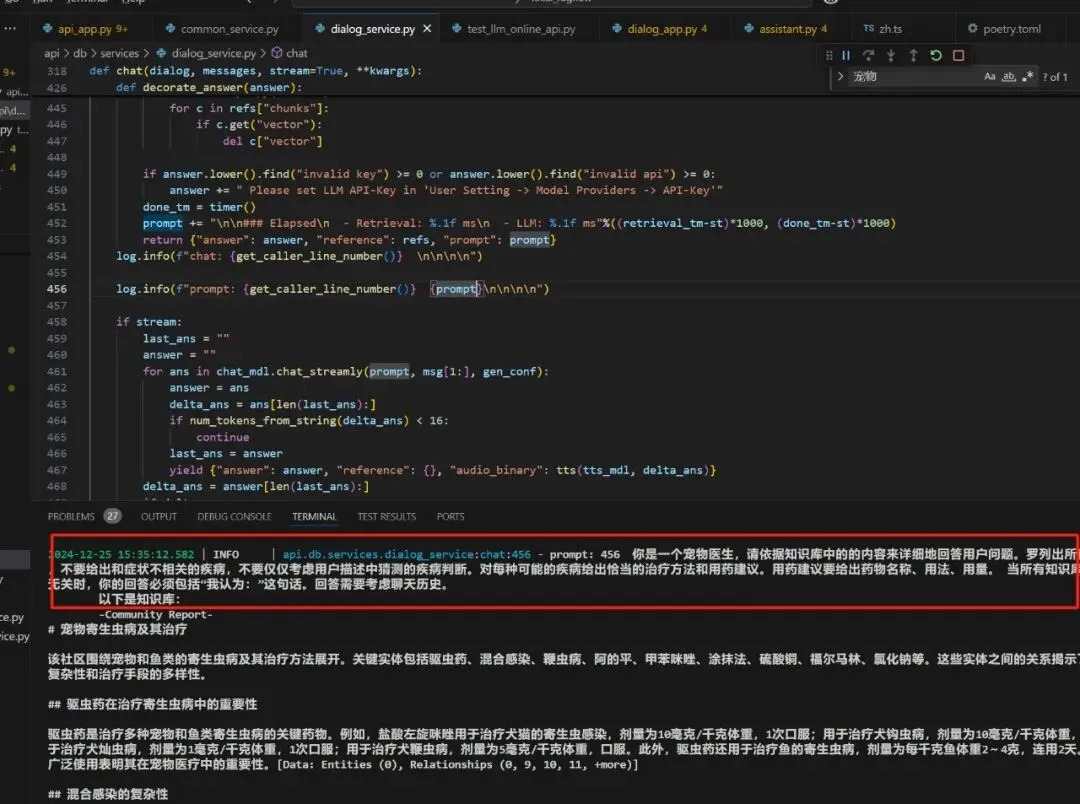The width and height of the screenshot is (1080, 804).
Task: Open the services breadcrumb dropdown
Action: [119, 53]
